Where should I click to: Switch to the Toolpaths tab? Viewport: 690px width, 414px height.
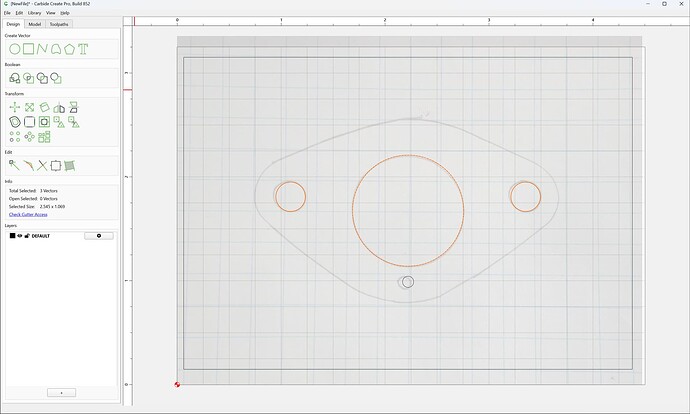59,24
